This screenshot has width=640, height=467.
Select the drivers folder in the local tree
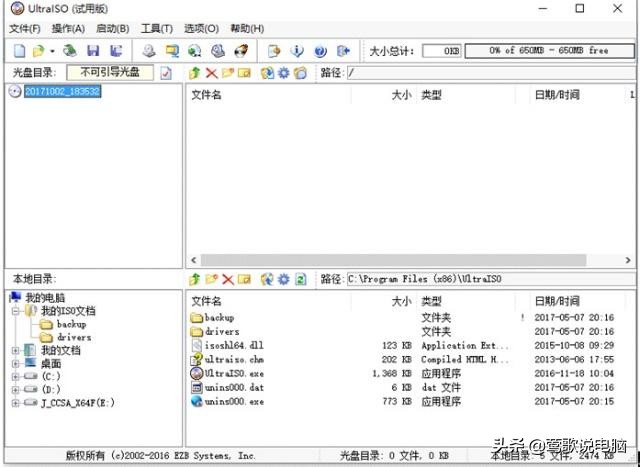[x=74, y=337]
